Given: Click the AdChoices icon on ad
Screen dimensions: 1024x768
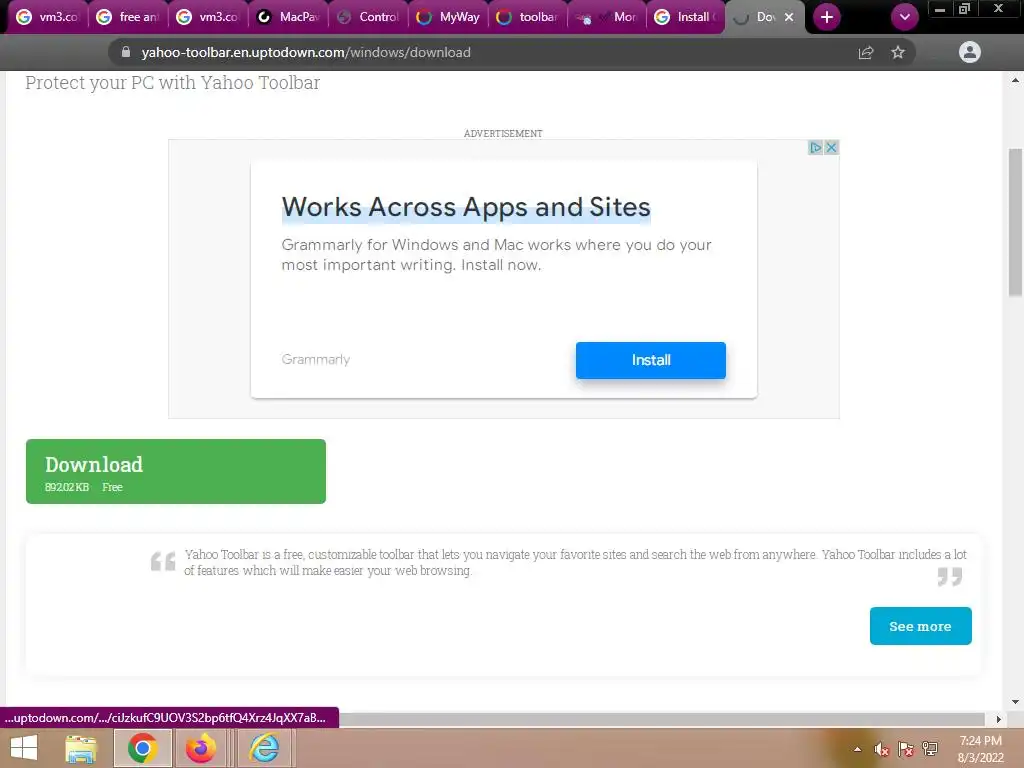Looking at the screenshot, I should coord(815,148).
